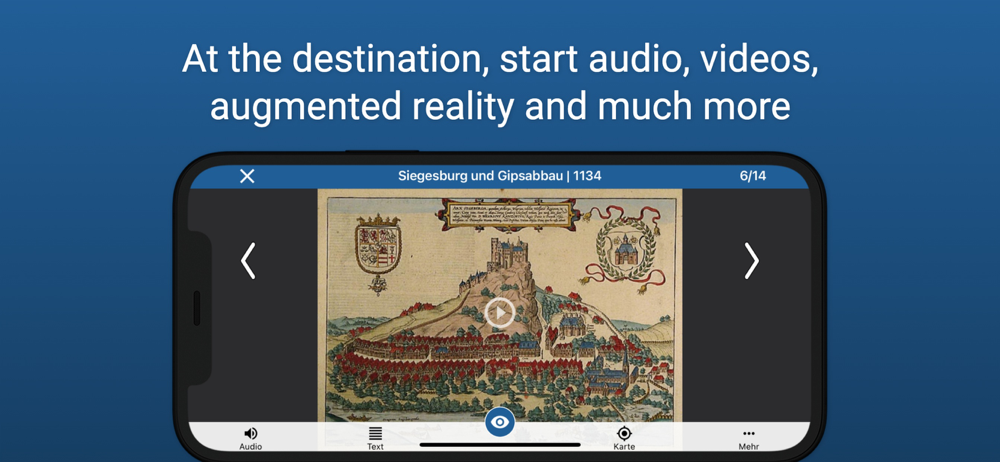The width and height of the screenshot is (1000, 462).
Task: Click the laurel wreath emblem on the engraving
Action: (x=626, y=246)
